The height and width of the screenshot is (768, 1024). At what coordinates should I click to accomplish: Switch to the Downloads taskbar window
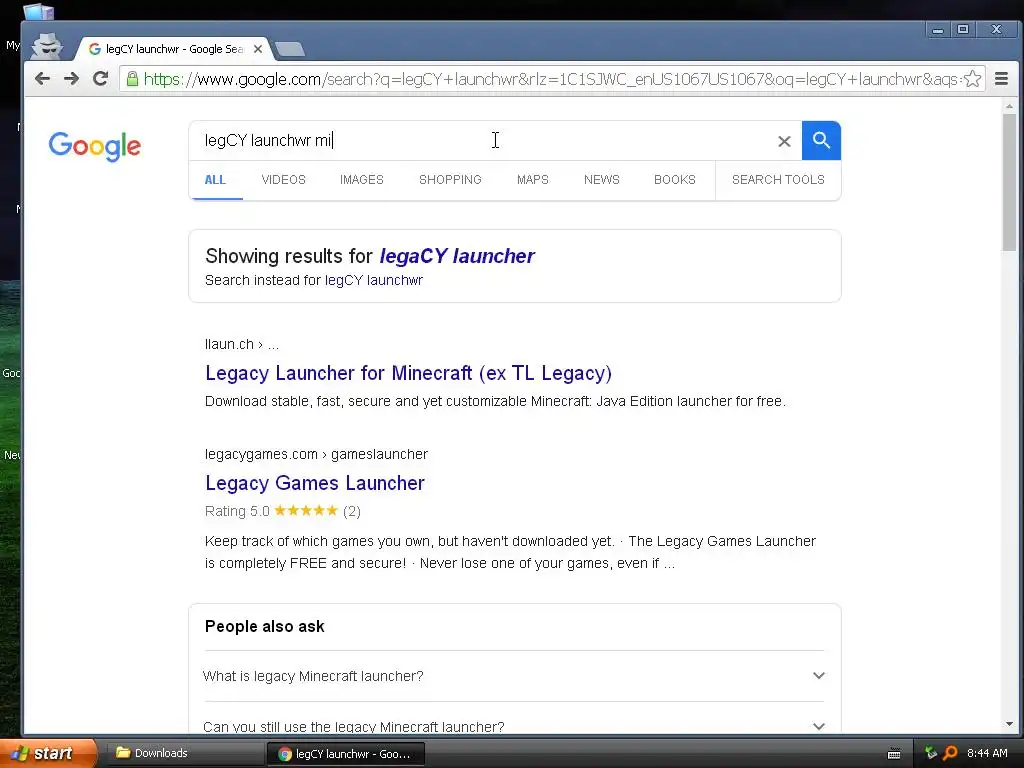tap(183, 753)
